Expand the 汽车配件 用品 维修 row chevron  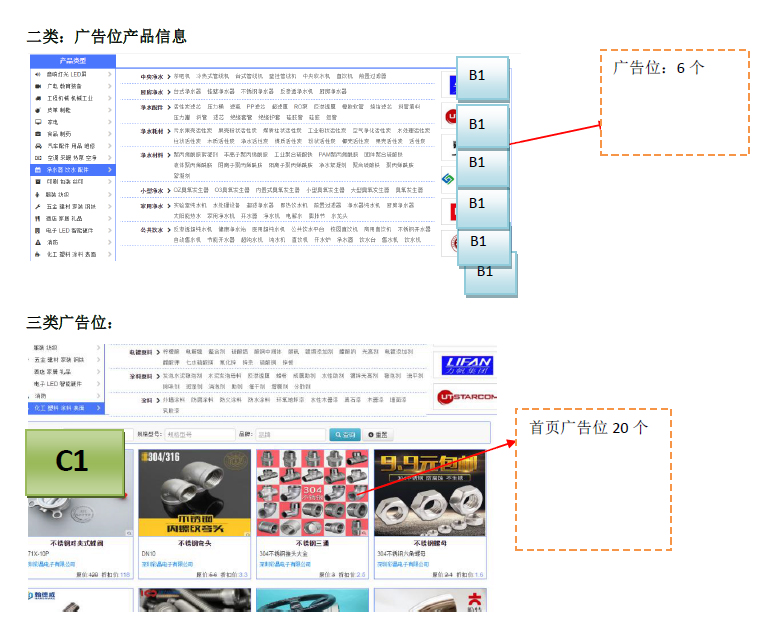pyautogui.click(x=110, y=146)
